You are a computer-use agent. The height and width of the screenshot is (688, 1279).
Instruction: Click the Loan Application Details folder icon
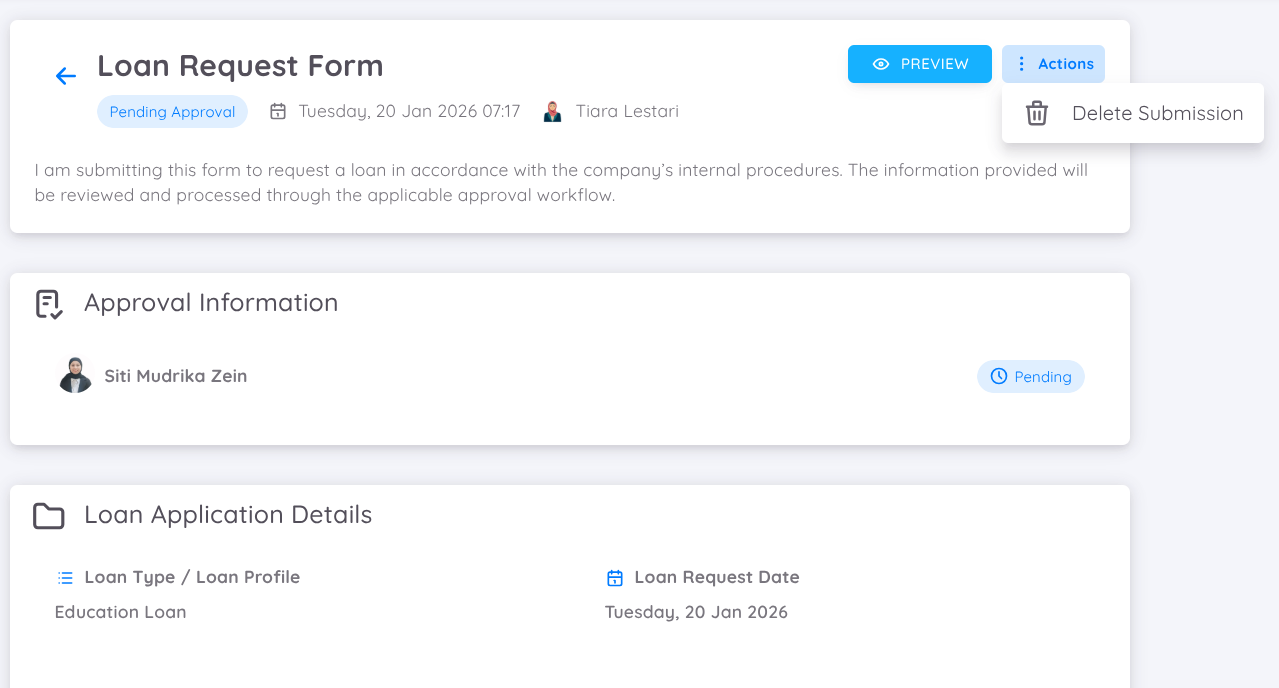point(49,516)
